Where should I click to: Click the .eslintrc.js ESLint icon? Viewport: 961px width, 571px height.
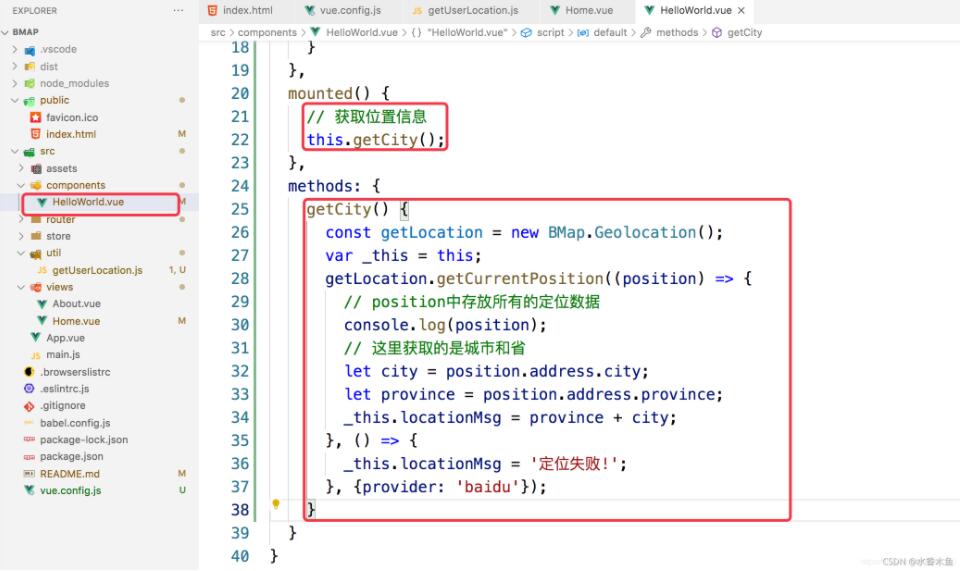pyautogui.click(x=29, y=388)
